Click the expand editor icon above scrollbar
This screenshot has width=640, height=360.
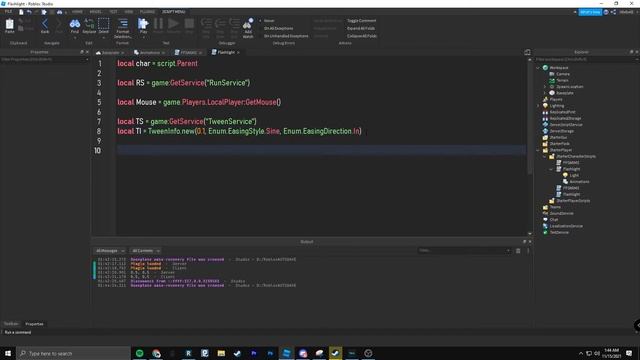point(527,52)
